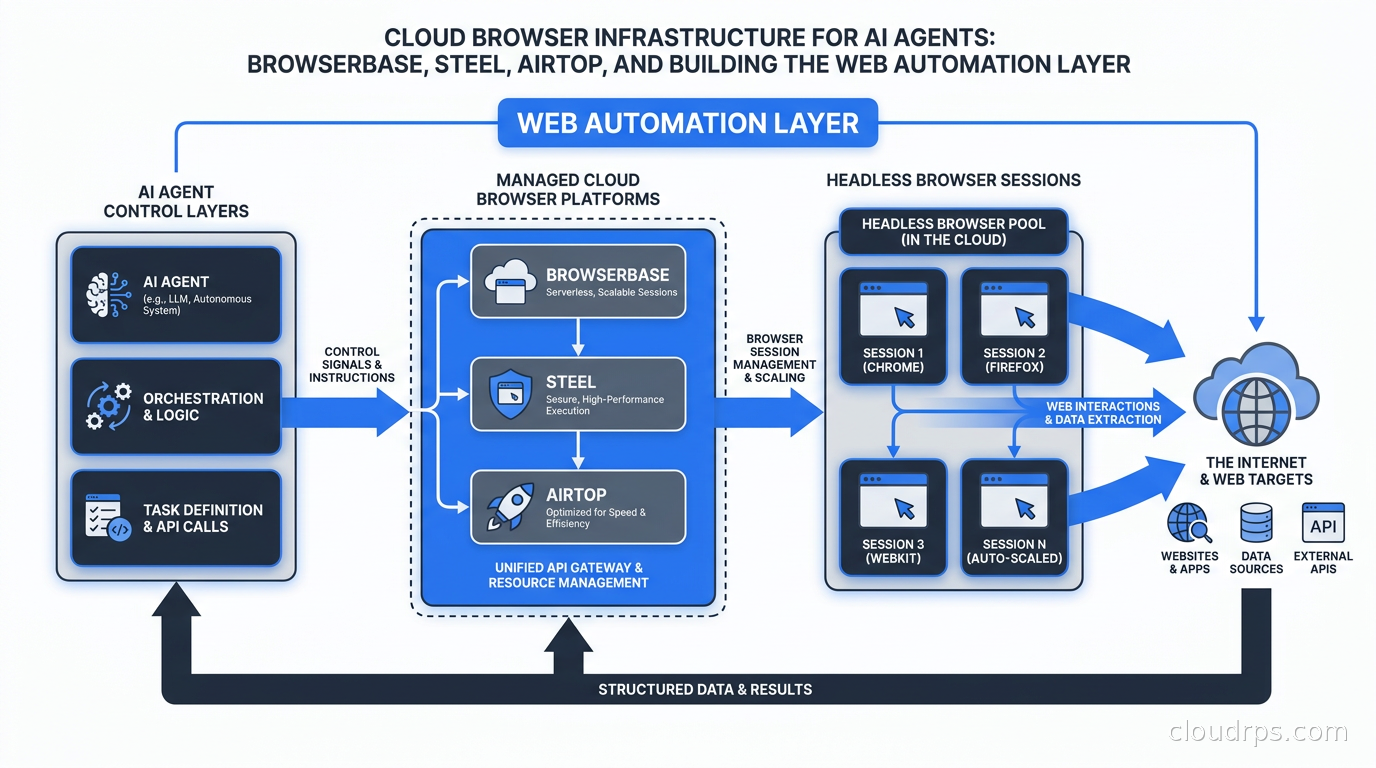Click the 'Session 1 (Chrome)' caption
Image resolution: width=1376 pixels, height=768 pixels.
(893, 360)
